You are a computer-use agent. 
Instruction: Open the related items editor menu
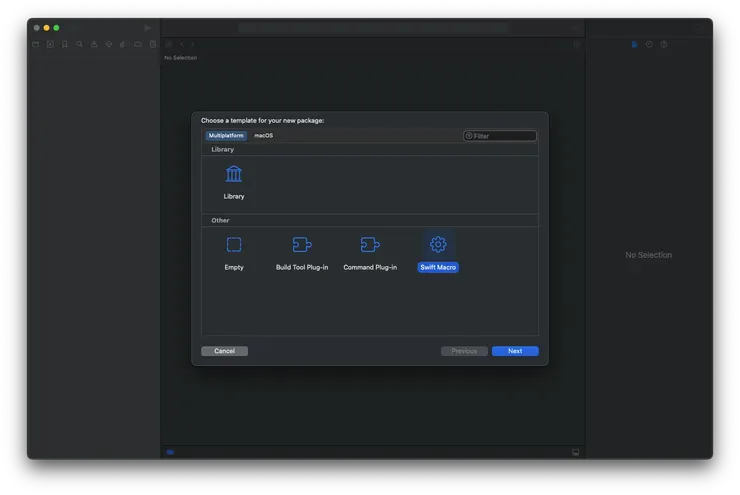[x=169, y=44]
